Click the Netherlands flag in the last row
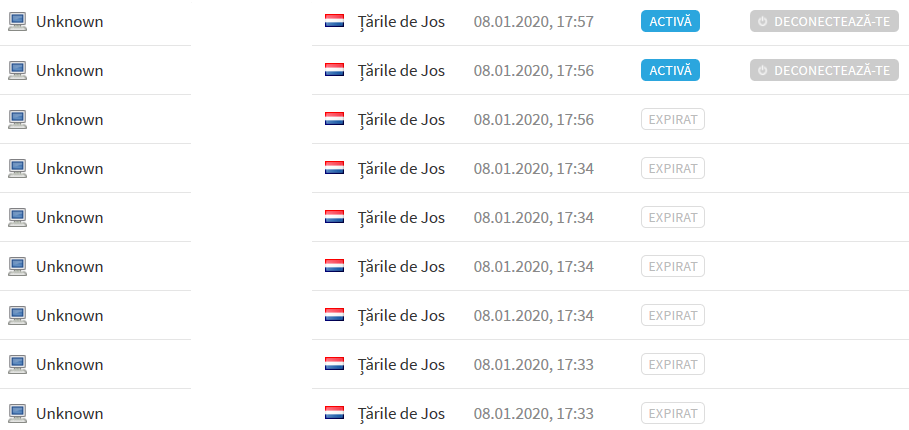 click(x=334, y=413)
